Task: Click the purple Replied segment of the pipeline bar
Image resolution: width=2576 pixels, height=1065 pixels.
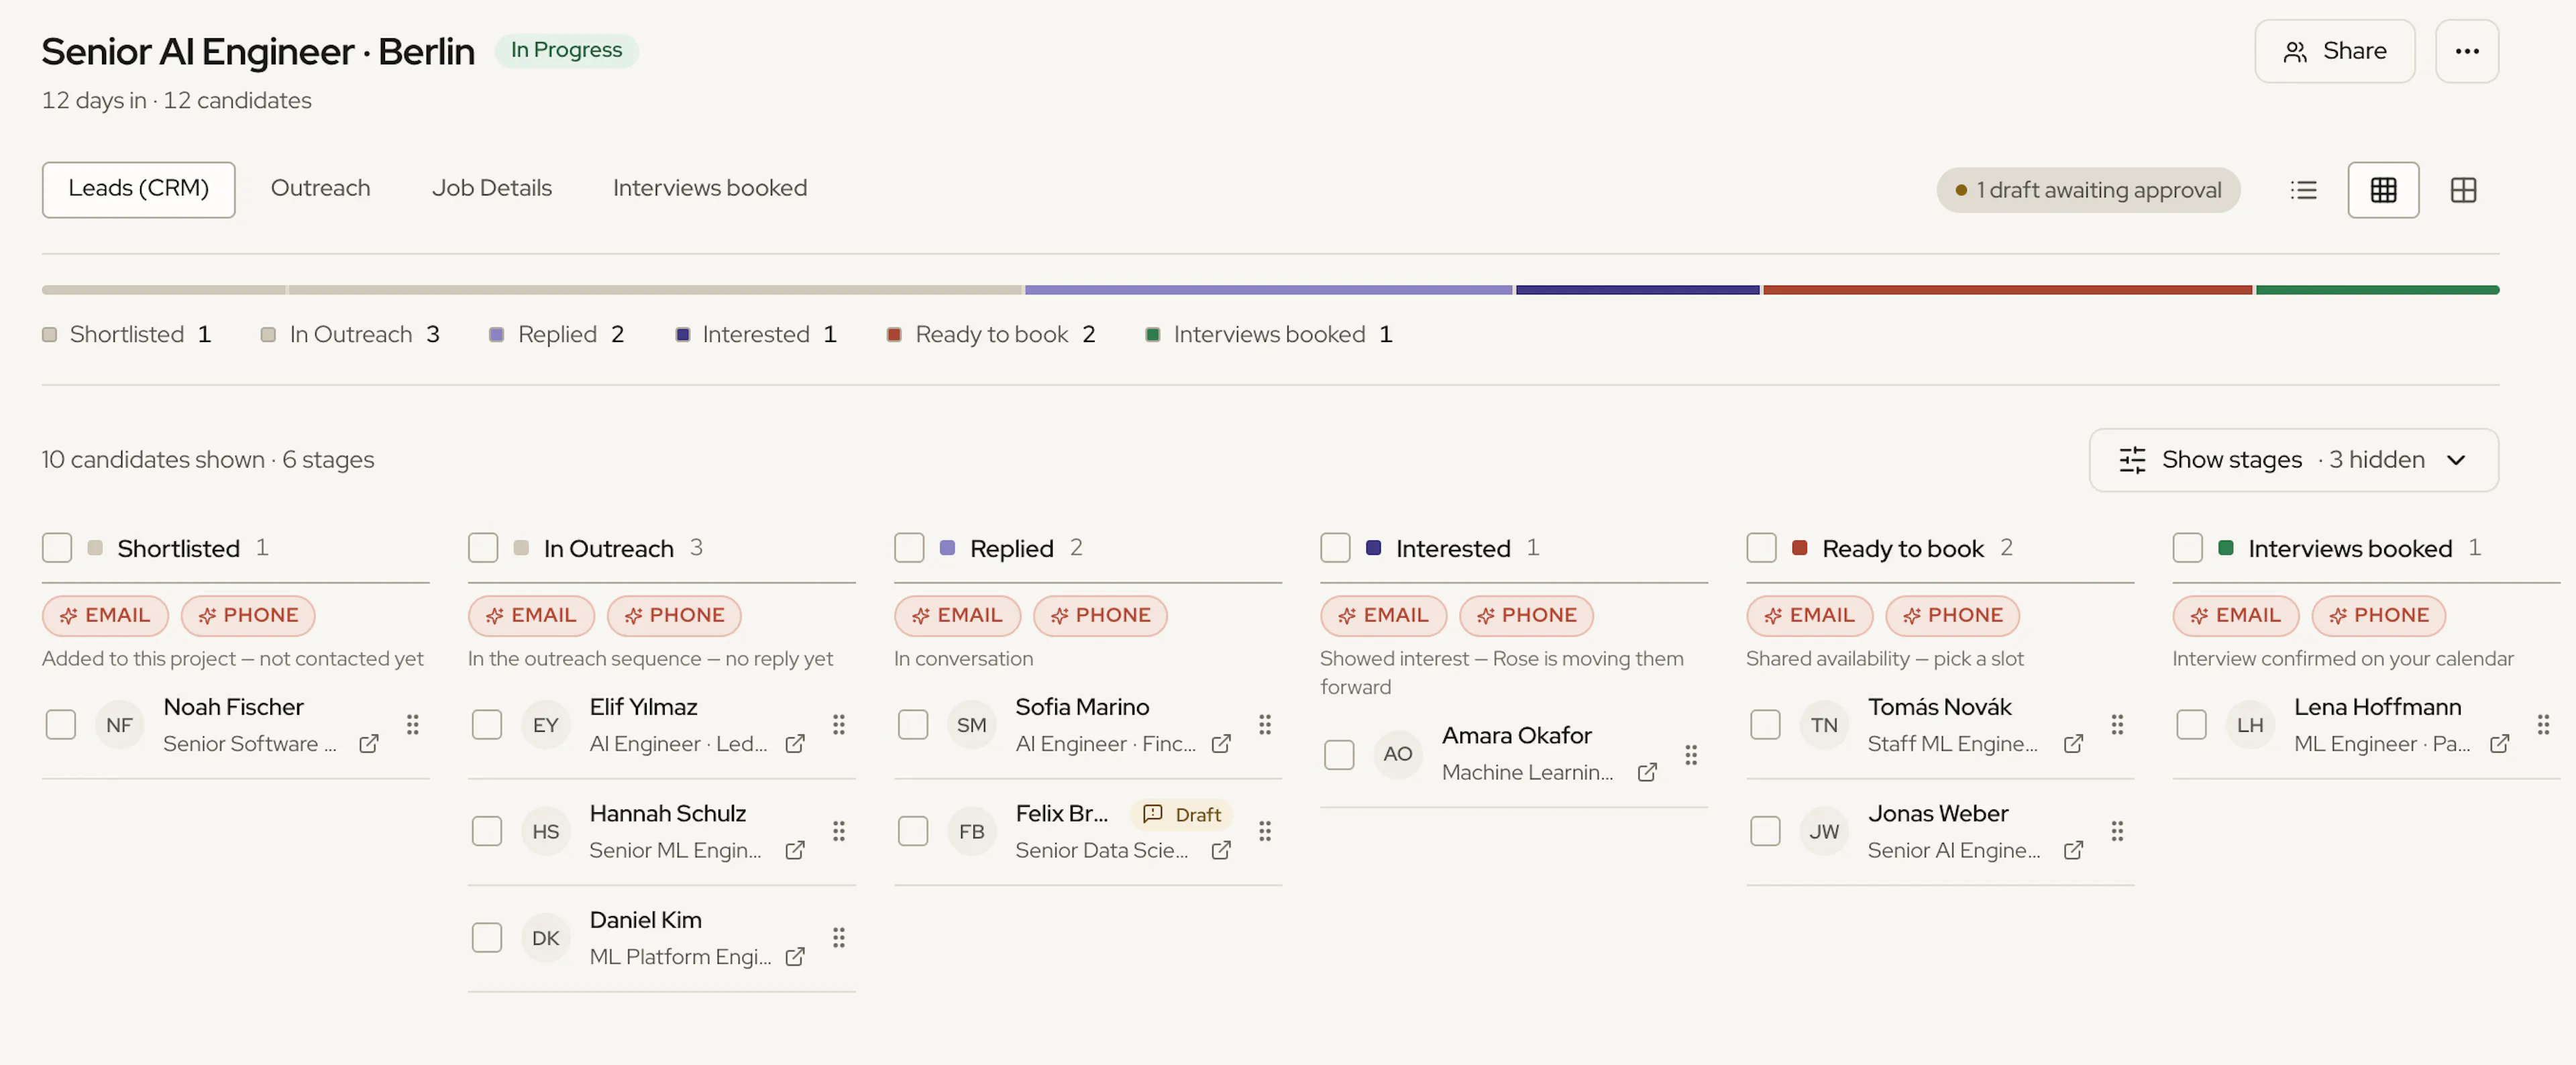Action: coord(1268,290)
